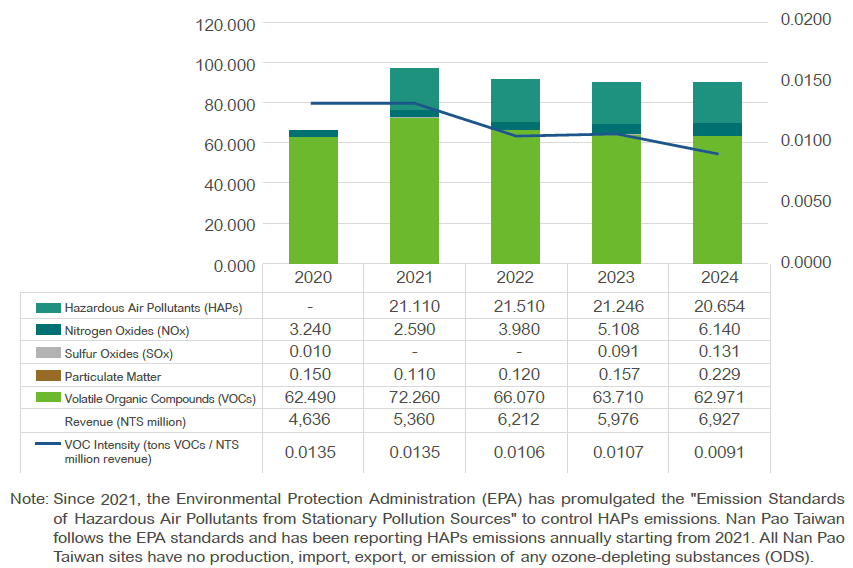The height and width of the screenshot is (568, 853).
Task: Select the 2021 HAPs top bar segment
Action: click(x=414, y=88)
